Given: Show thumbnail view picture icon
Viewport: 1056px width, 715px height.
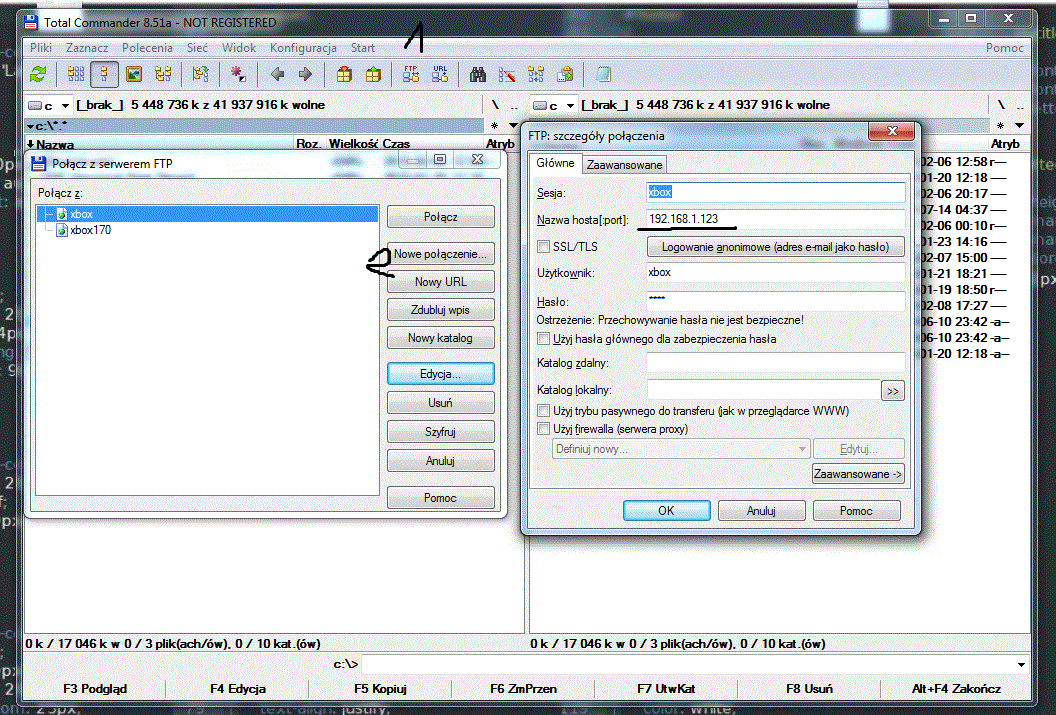Looking at the screenshot, I should [134, 74].
